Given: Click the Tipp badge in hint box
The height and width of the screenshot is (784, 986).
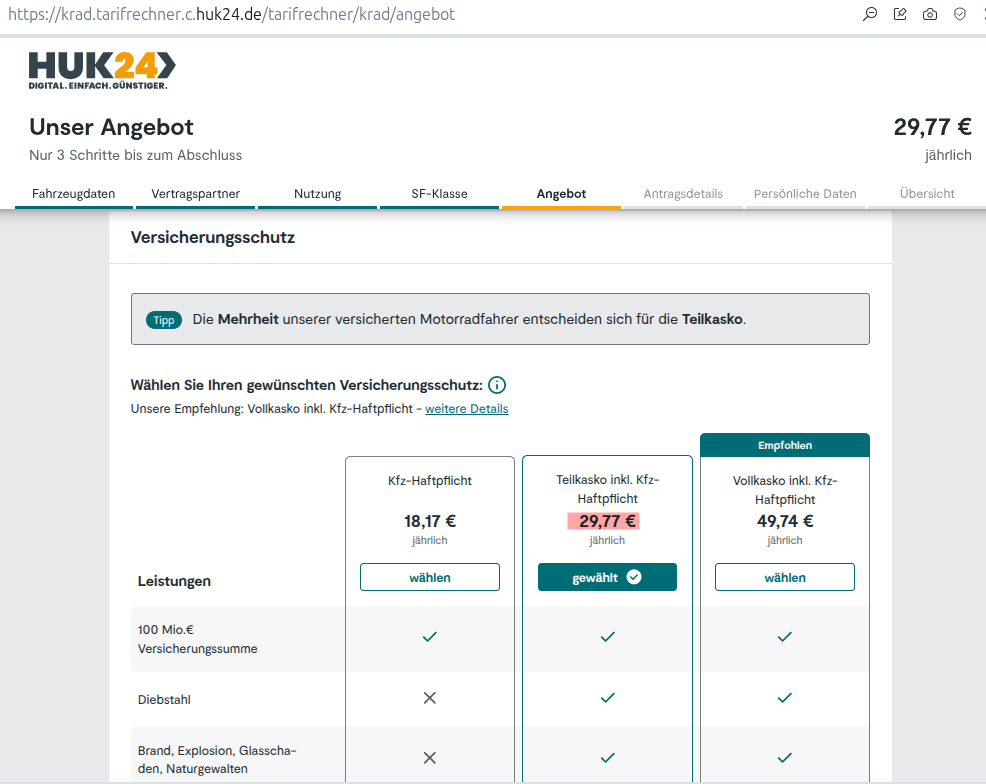Looking at the screenshot, I should (x=164, y=320).
